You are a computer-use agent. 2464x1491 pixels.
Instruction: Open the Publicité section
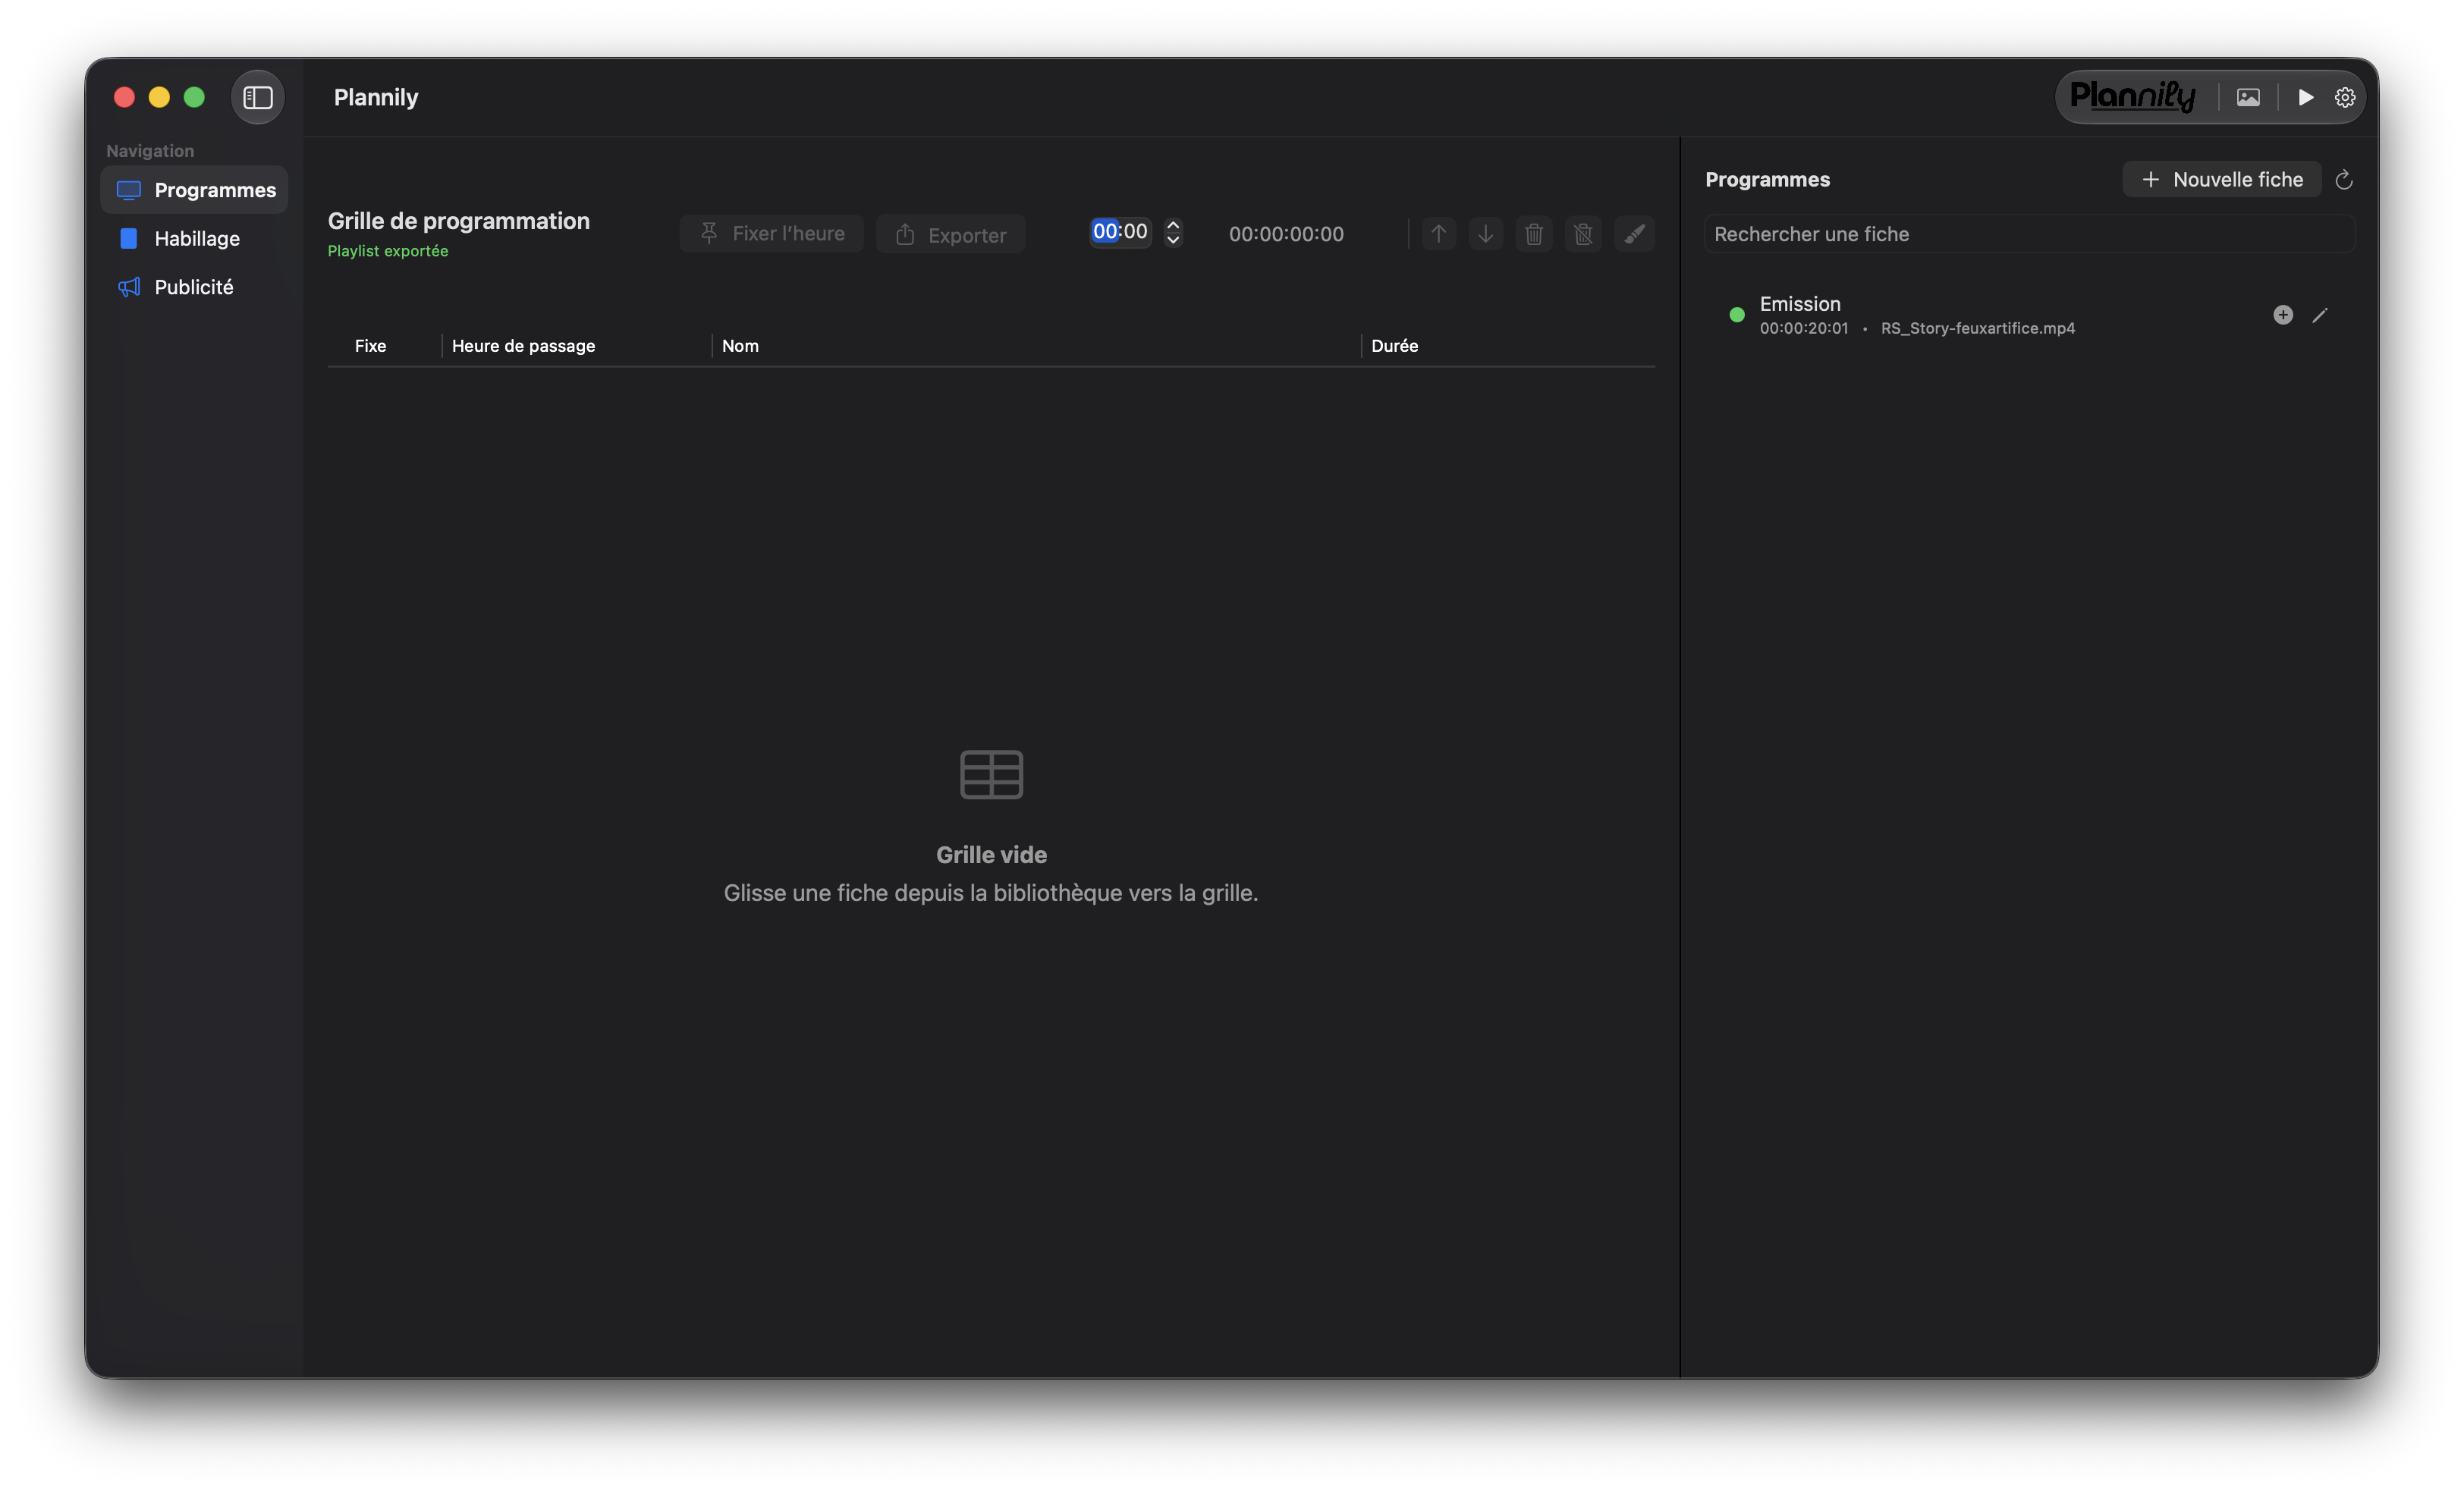(194, 287)
